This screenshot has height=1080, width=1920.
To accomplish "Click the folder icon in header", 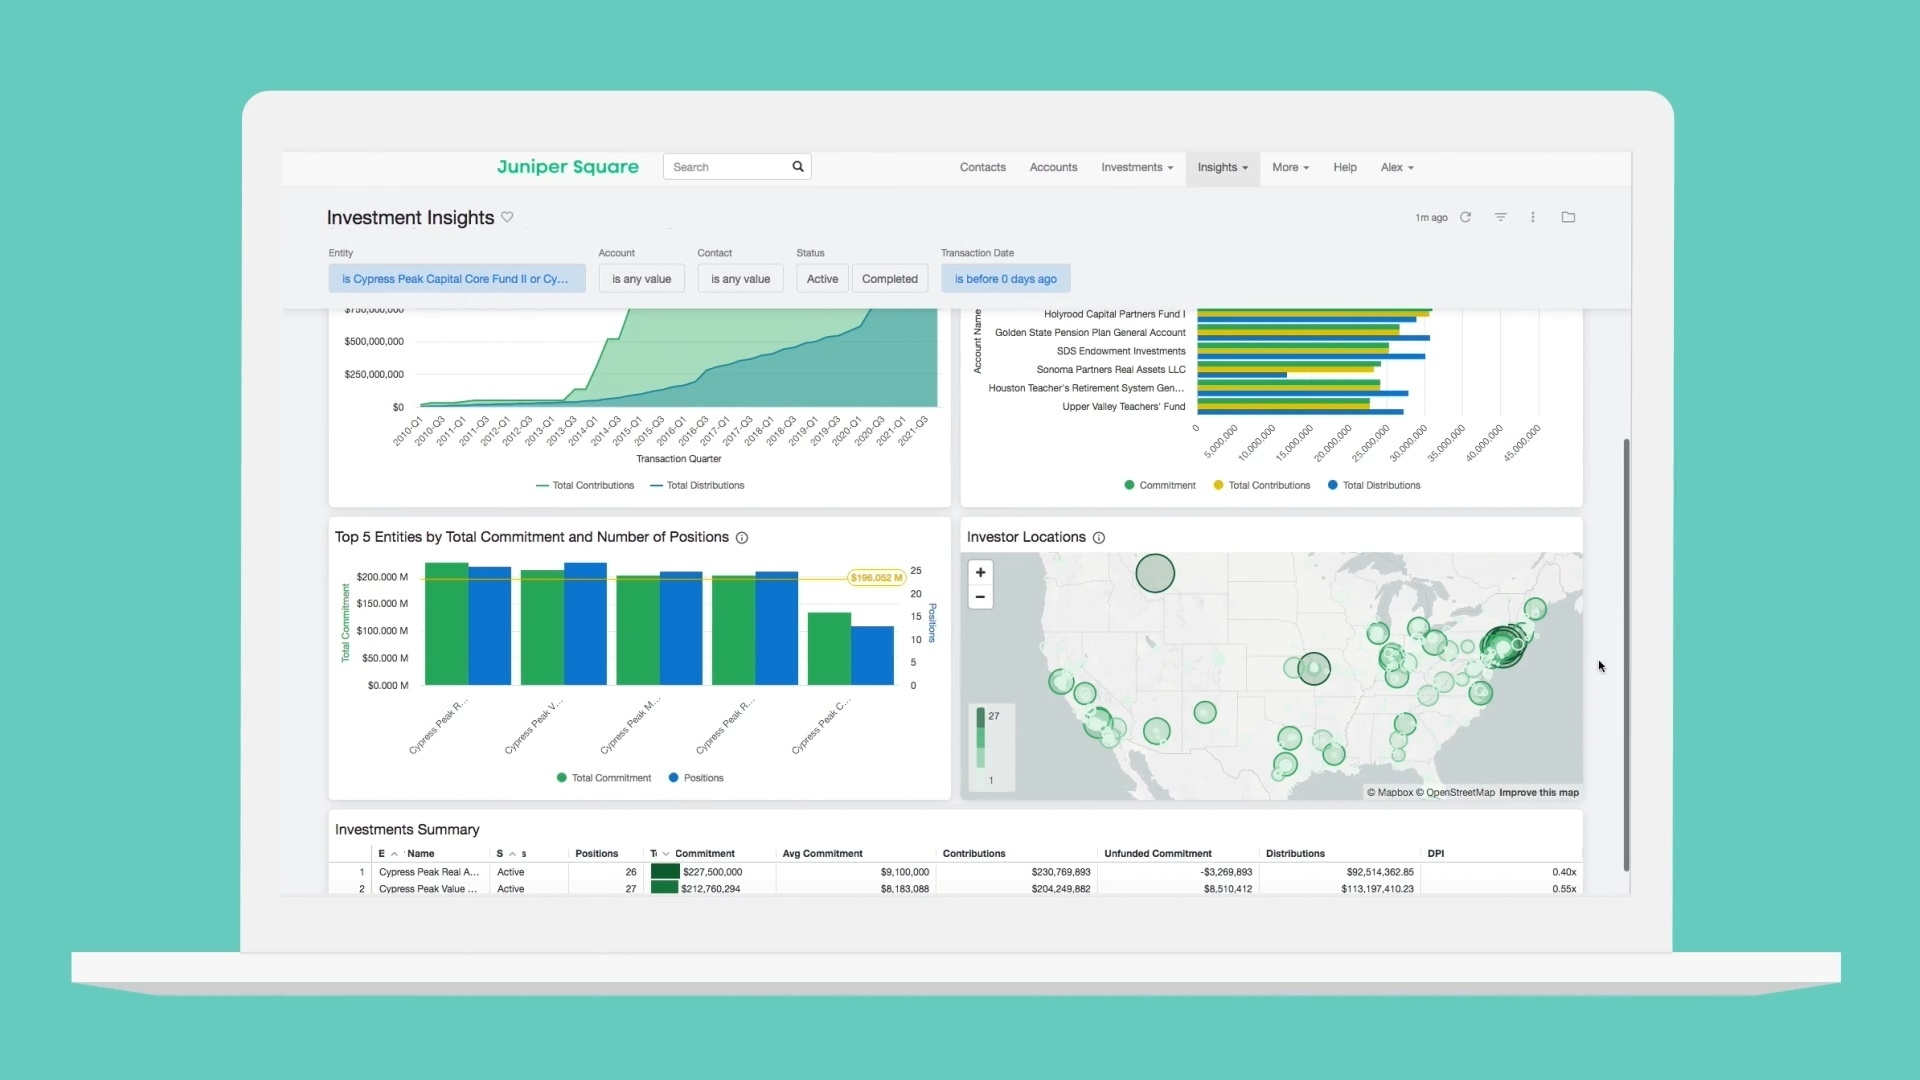I will 1568,217.
